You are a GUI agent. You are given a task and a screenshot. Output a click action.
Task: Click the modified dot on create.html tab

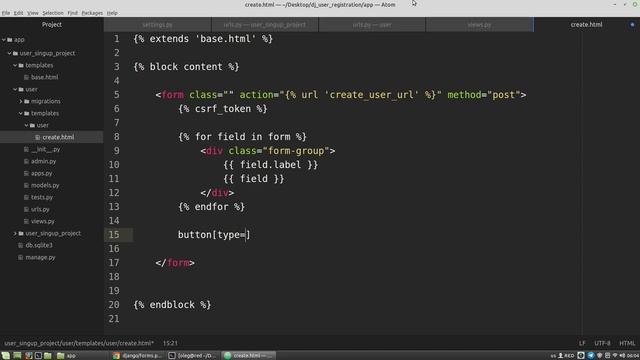point(632,24)
